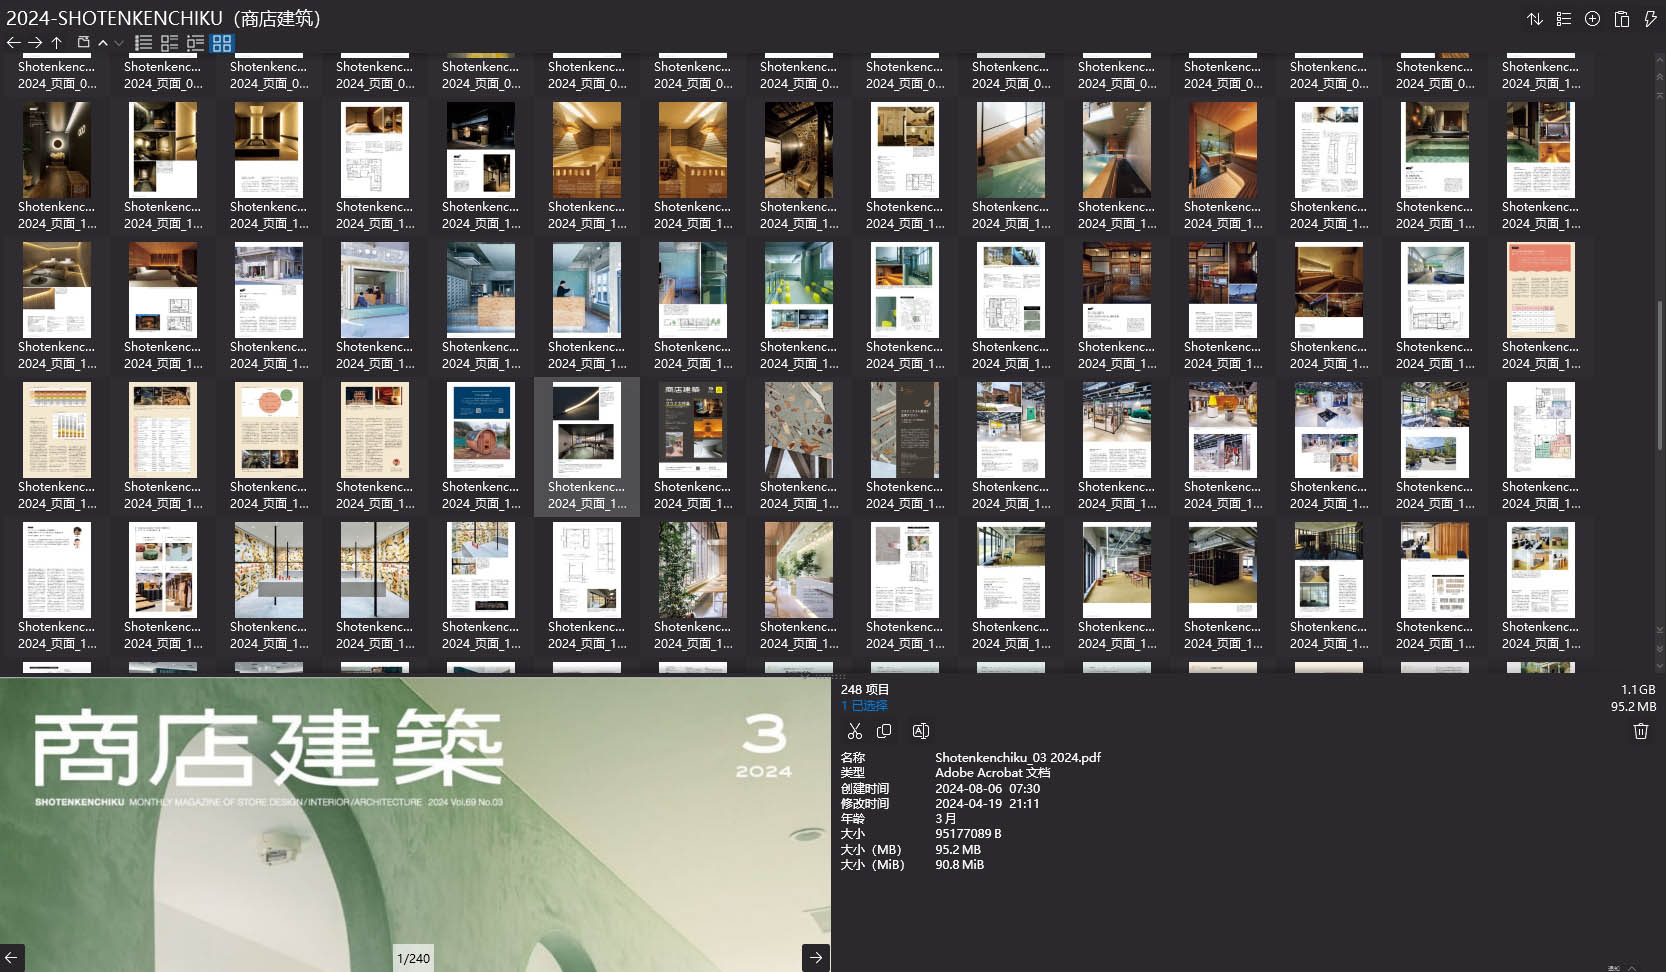Go back to the previous folder
Viewport: 1666px width, 972px height.
[13, 42]
